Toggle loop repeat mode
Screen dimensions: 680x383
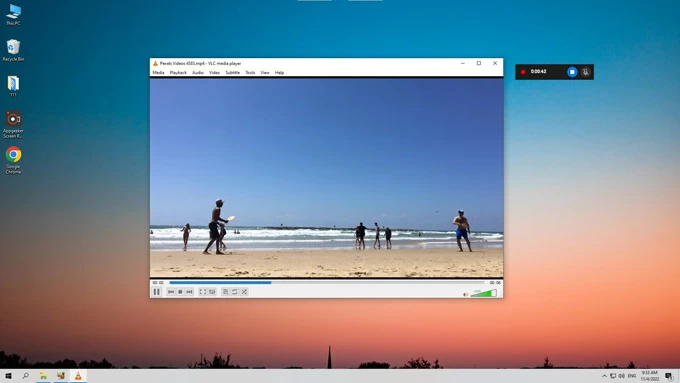point(235,292)
